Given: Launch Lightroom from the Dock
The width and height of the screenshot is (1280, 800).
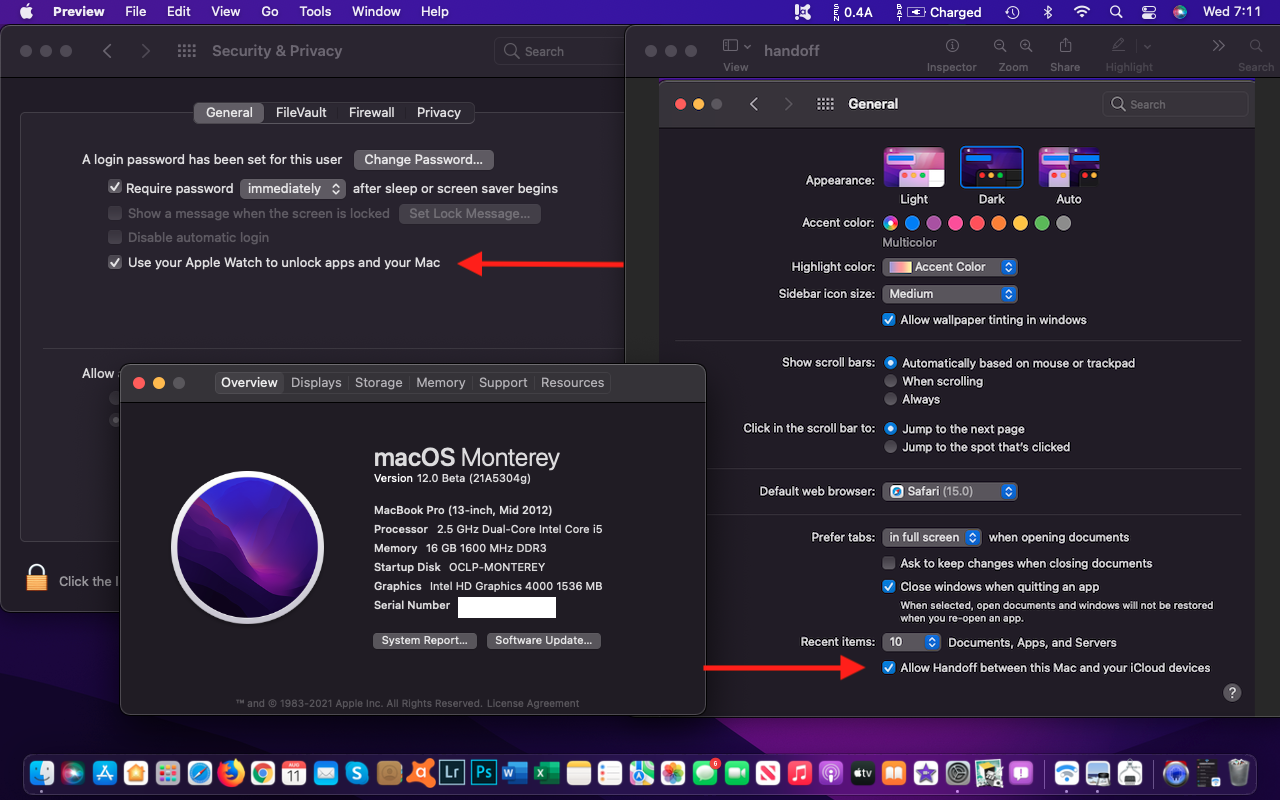Looking at the screenshot, I should point(452,773).
